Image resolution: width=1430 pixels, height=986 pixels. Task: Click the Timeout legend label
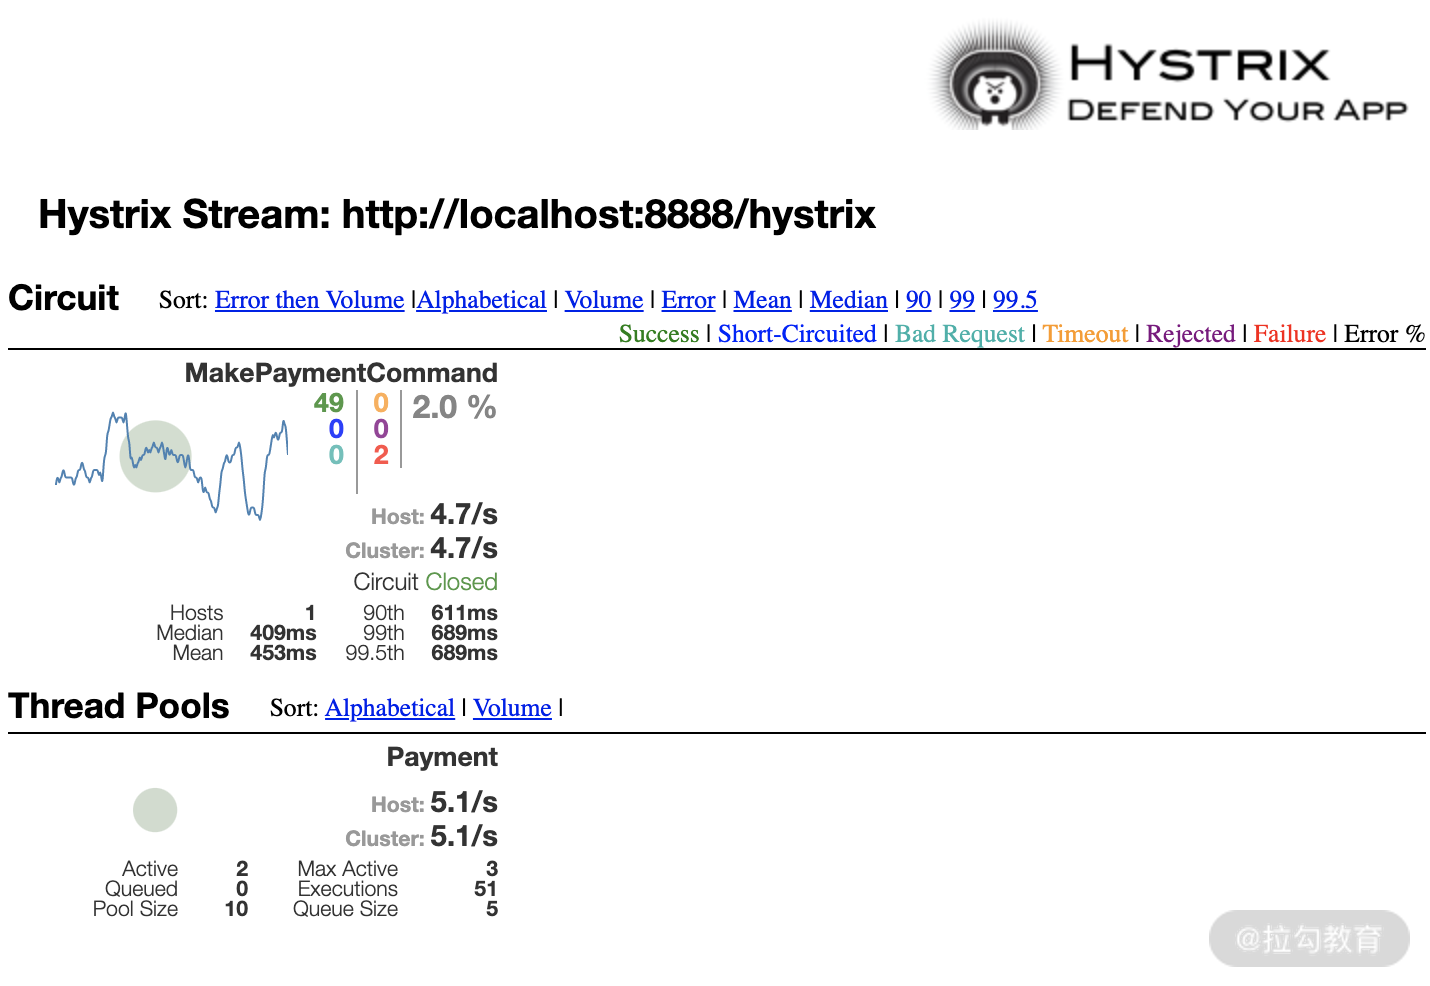coord(1085,334)
